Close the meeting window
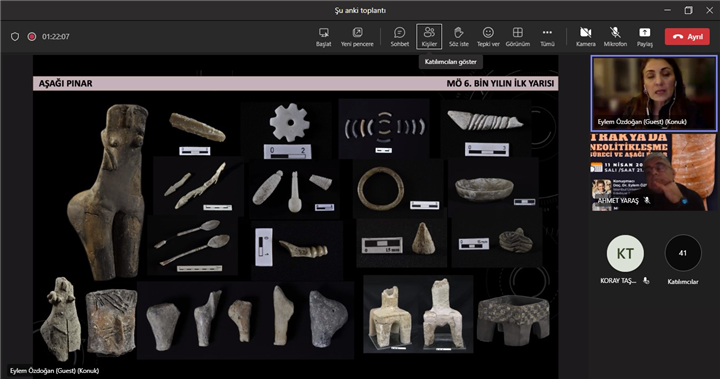The width and height of the screenshot is (720, 379). pos(709,10)
